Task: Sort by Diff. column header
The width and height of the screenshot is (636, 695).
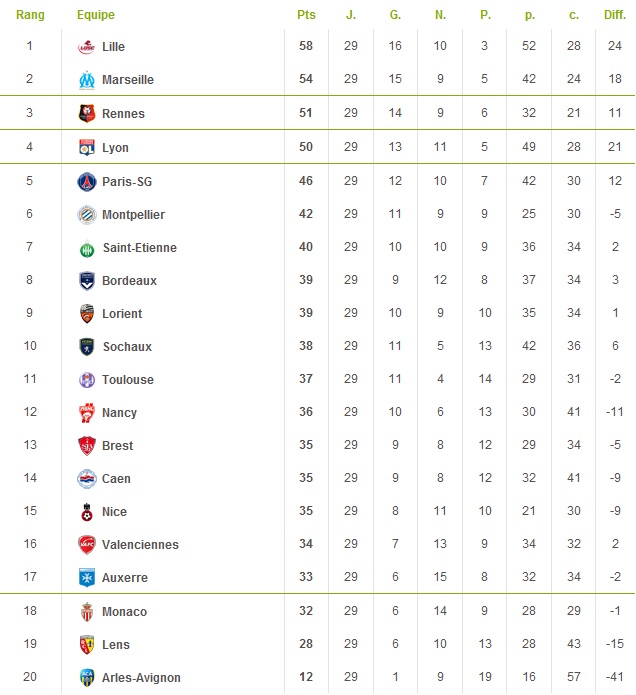Action: pyautogui.click(x=615, y=15)
